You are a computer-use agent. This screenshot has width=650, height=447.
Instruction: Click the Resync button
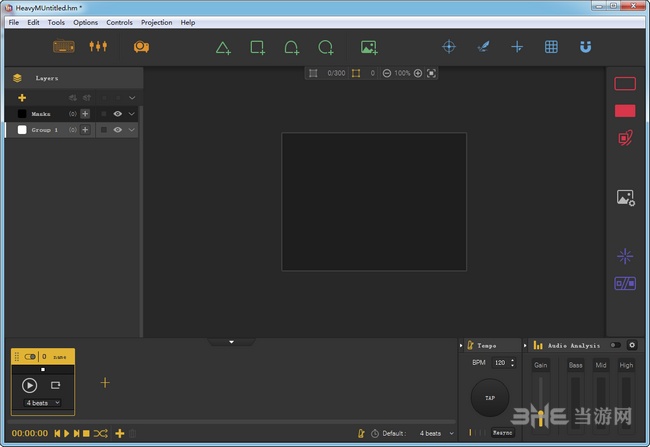[502, 432]
